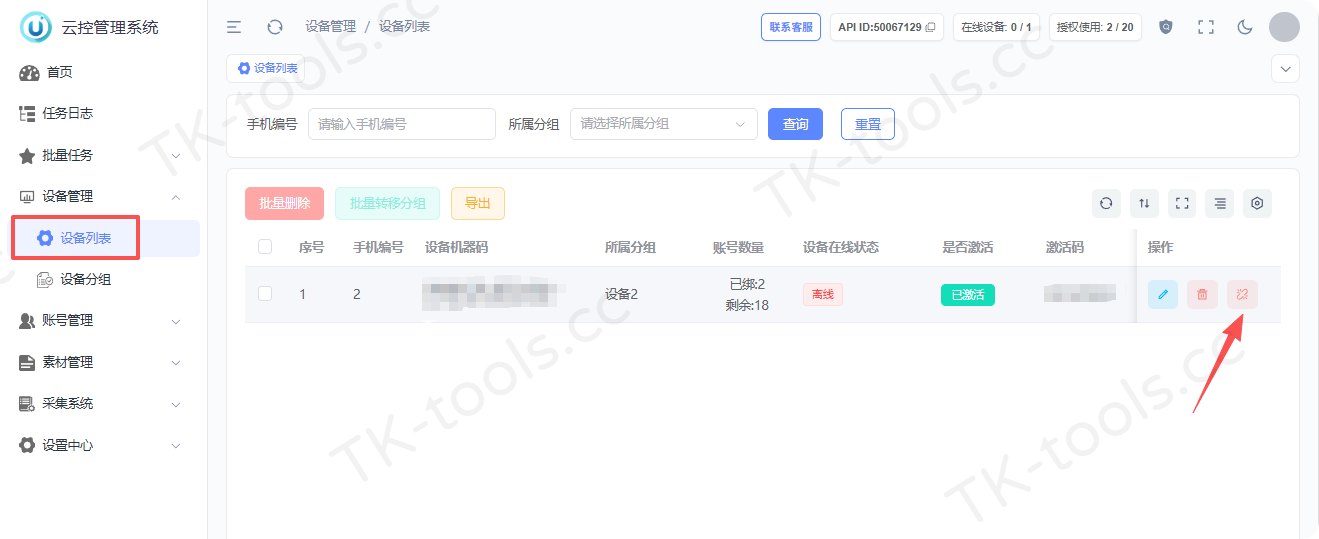Click the 离线 status tag

823,294
